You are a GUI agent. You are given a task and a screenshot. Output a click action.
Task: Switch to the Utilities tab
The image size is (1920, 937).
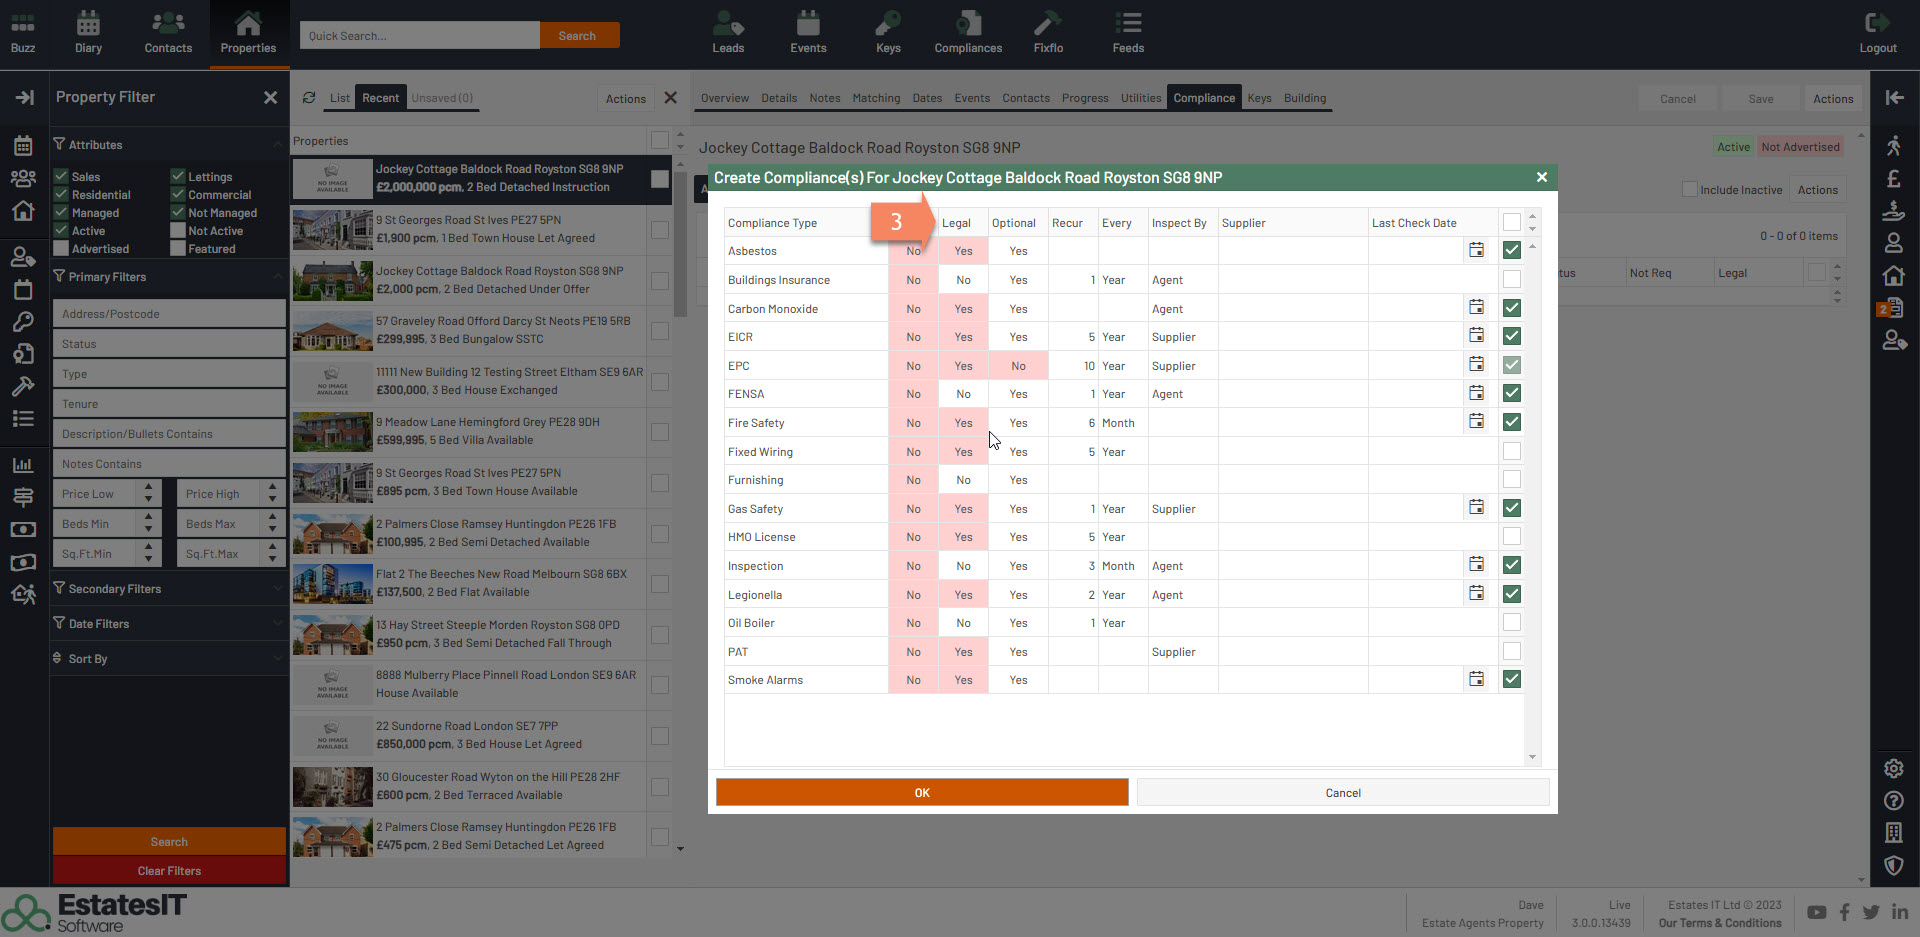click(1140, 98)
